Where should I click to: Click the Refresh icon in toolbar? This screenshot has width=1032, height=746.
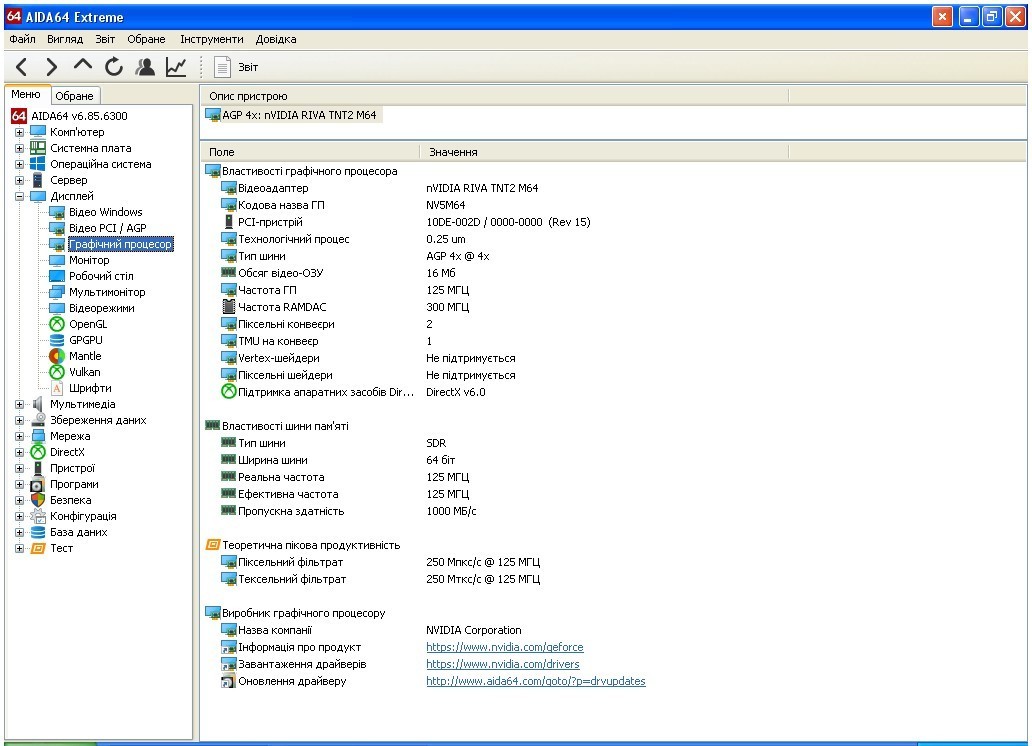[114, 67]
